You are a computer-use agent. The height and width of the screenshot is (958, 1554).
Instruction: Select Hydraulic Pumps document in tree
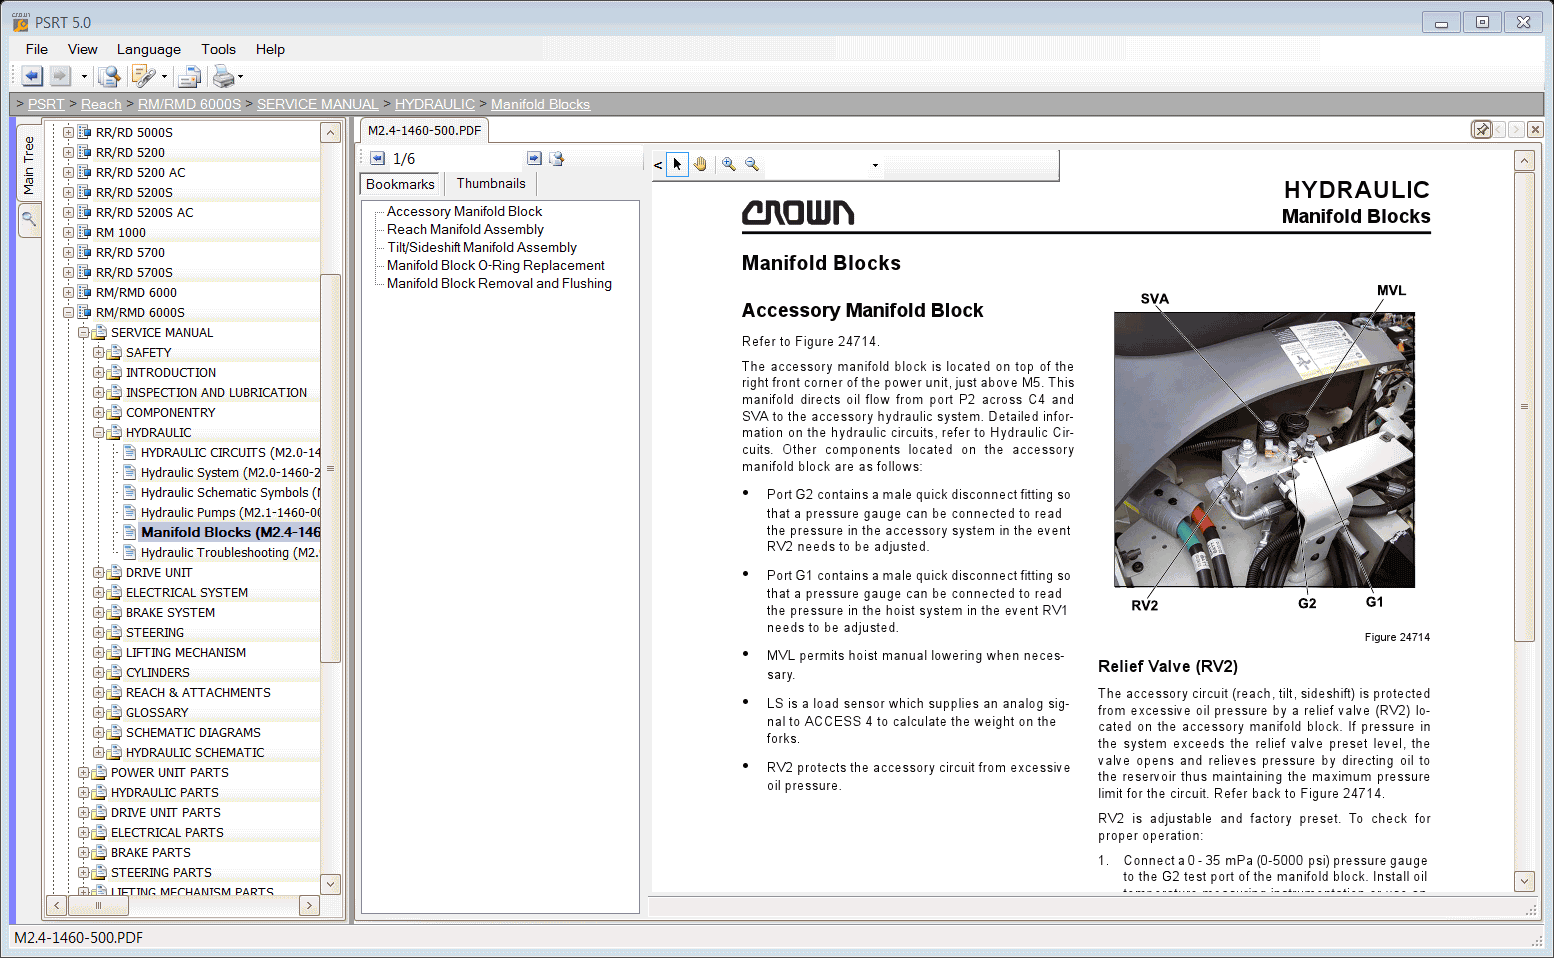coord(230,512)
